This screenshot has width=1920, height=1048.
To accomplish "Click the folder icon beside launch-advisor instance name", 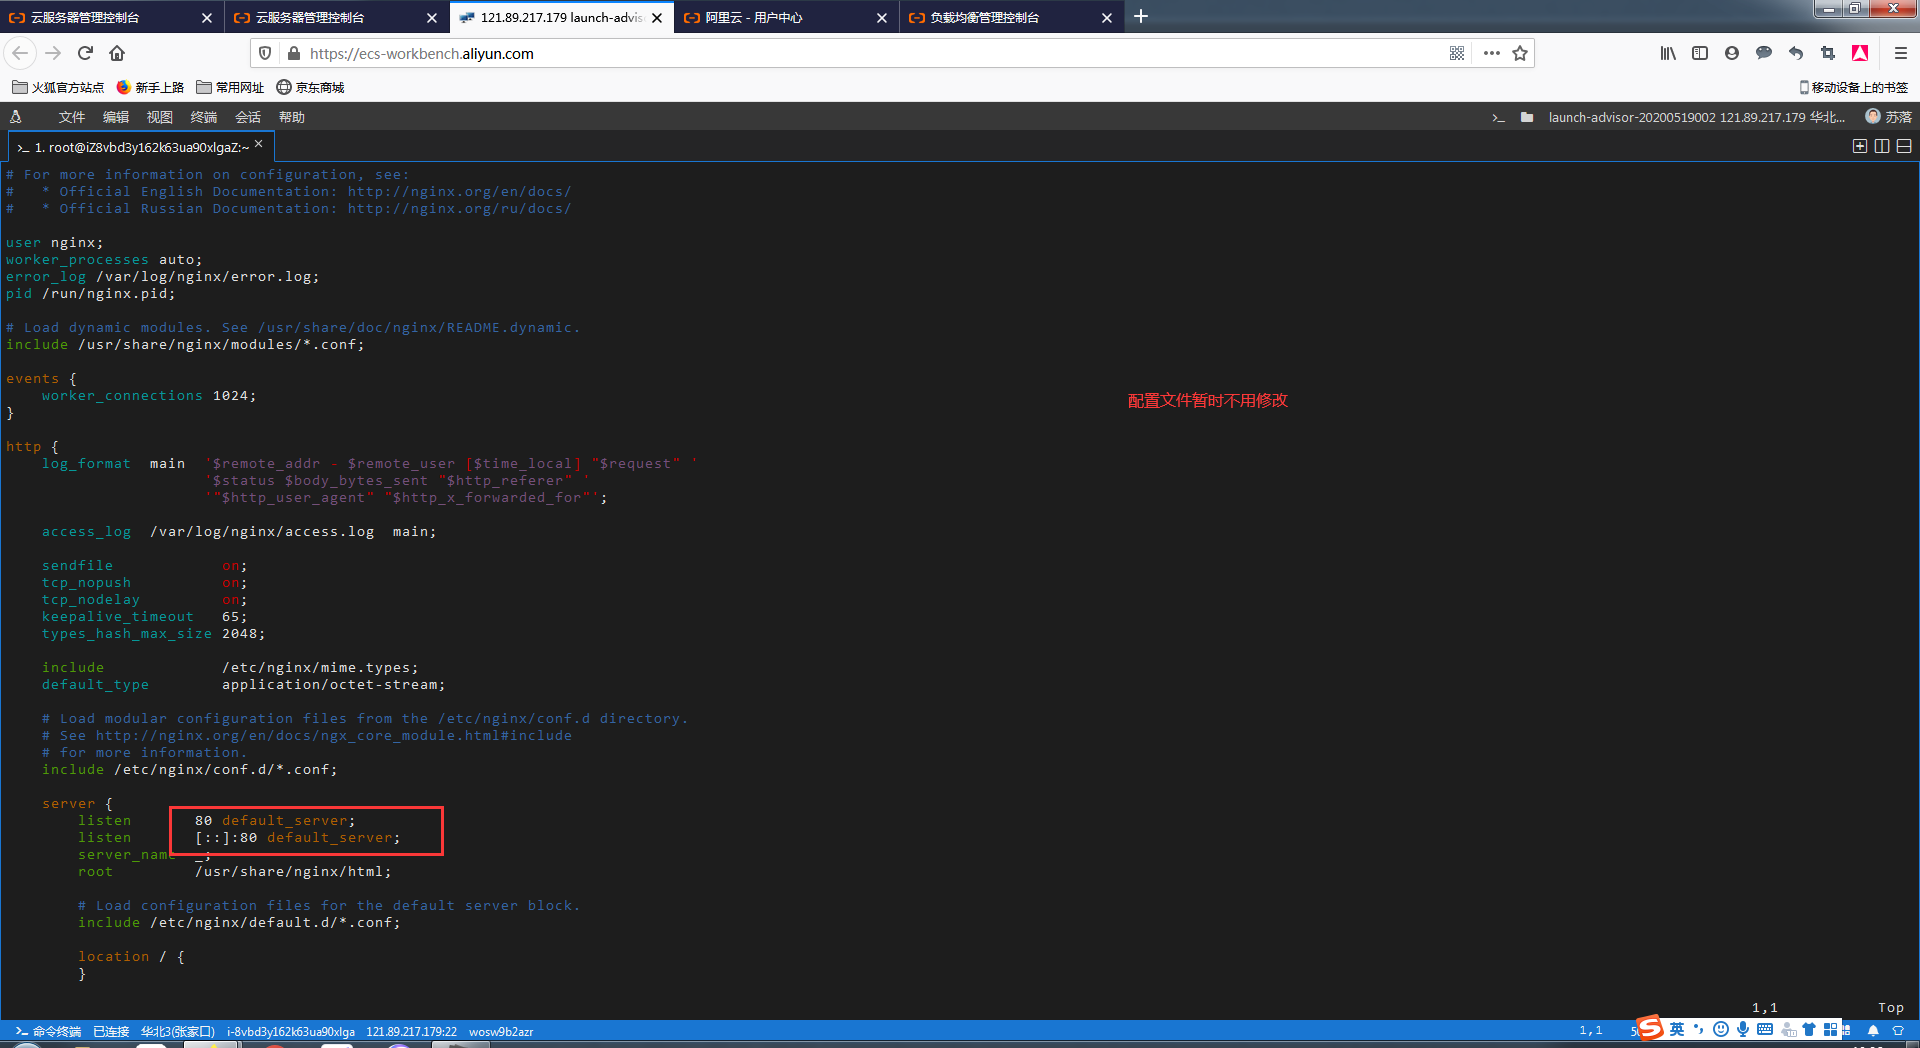I will point(1527,117).
